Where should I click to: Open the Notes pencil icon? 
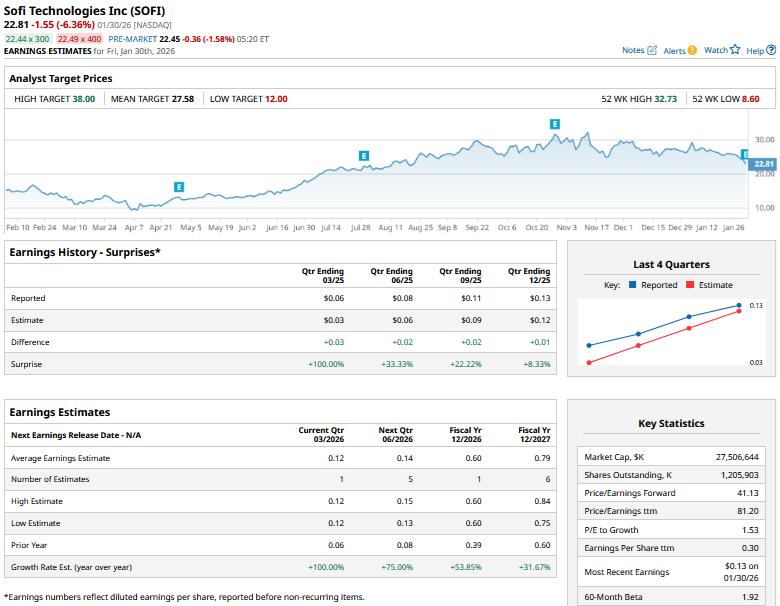(x=652, y=50)
